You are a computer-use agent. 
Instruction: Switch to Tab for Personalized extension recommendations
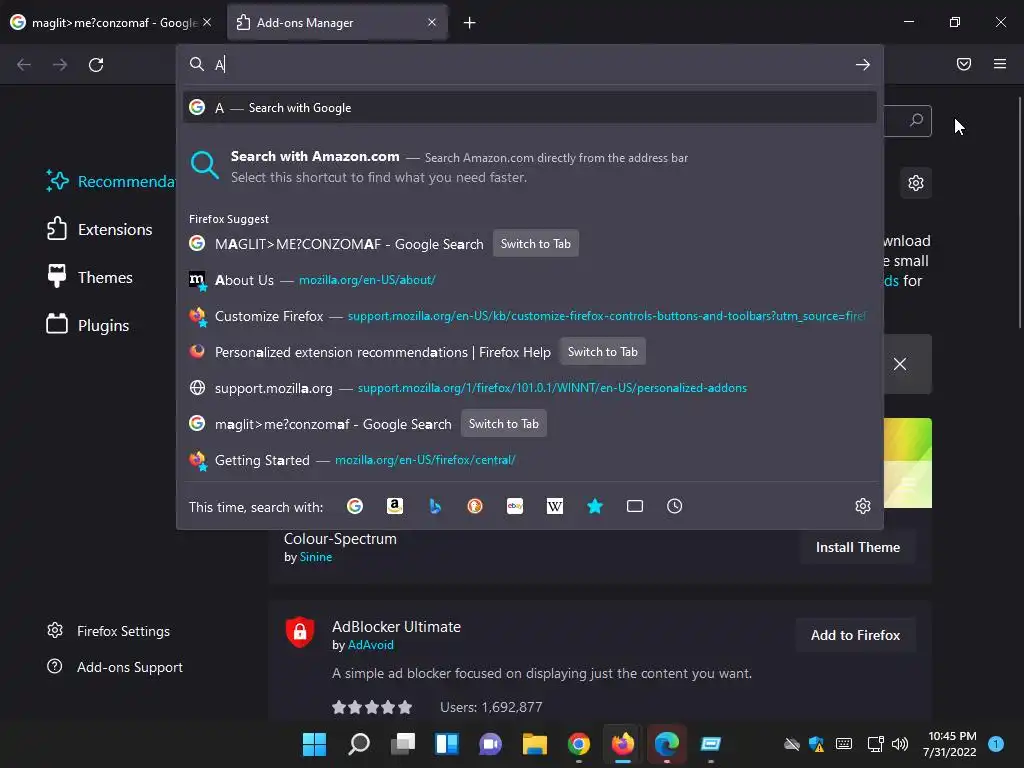(602, 351)
